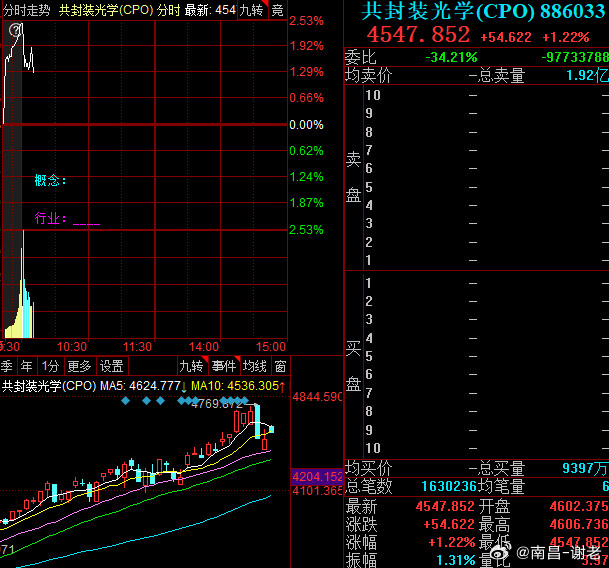Click the 开盘 value 4602.375
This screenshot has width=609, height=568.
click(579, 506)
